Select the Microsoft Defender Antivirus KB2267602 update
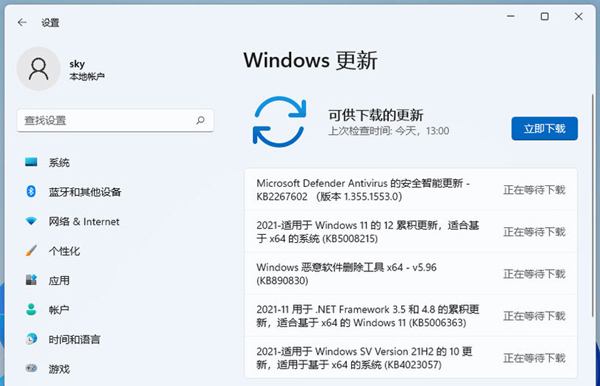600x386 pixels. click(411, 189)
